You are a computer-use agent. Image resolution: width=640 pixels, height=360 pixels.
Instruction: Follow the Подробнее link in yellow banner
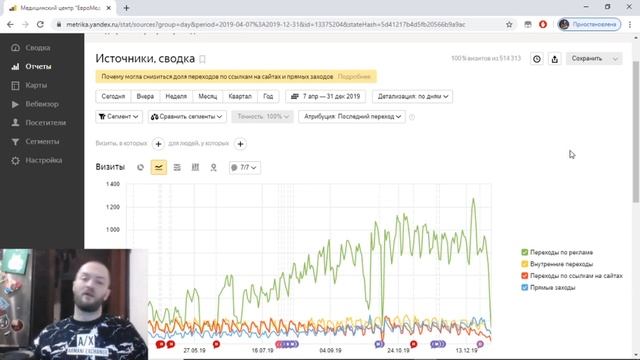354,77
